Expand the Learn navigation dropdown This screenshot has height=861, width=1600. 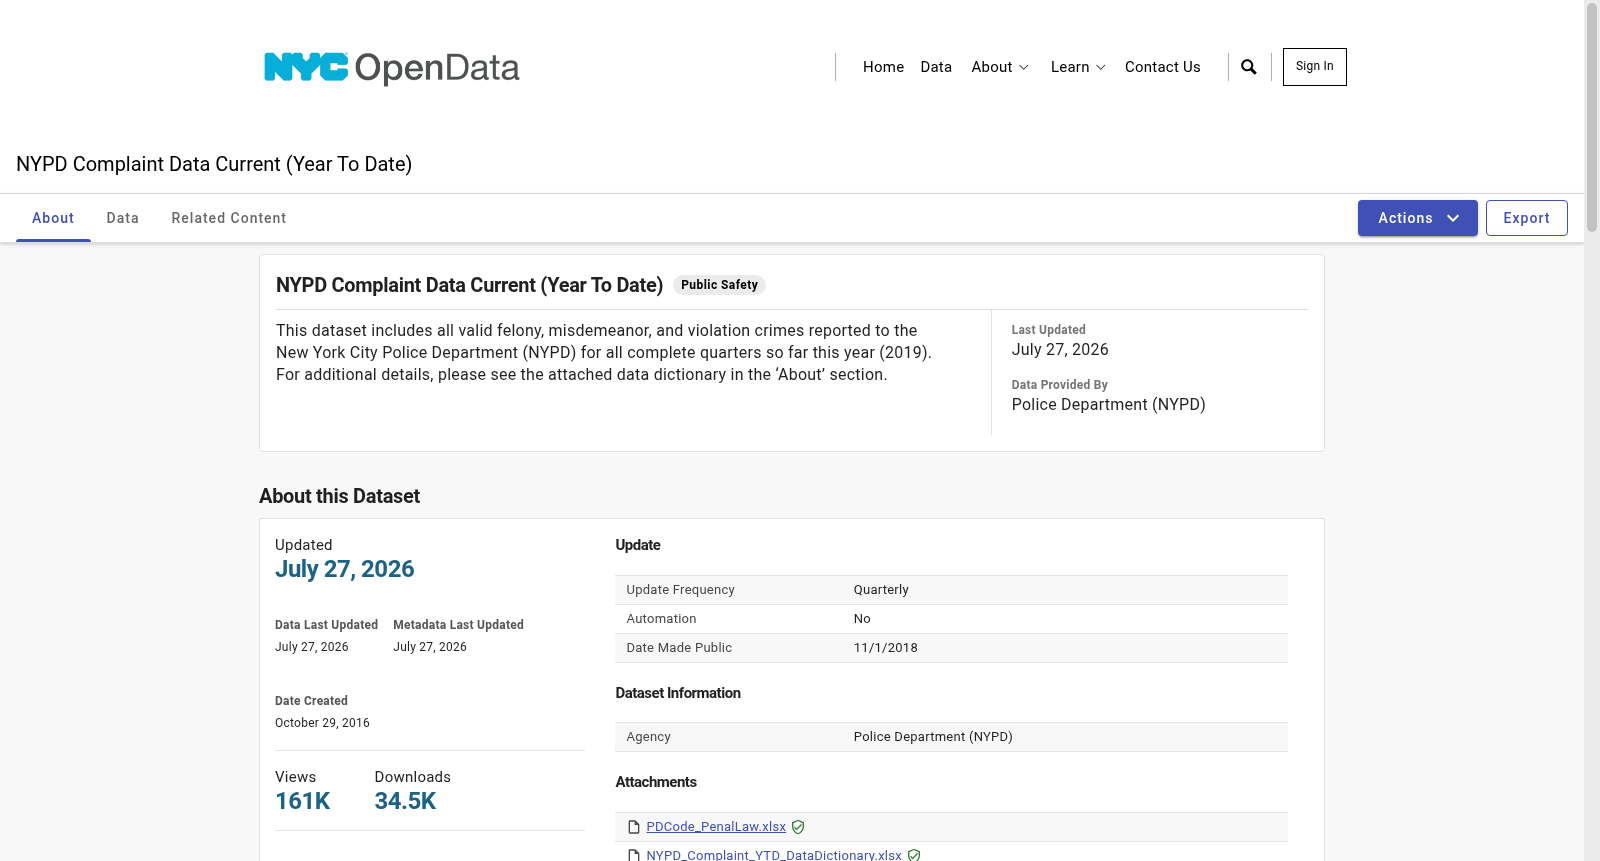1078,67
